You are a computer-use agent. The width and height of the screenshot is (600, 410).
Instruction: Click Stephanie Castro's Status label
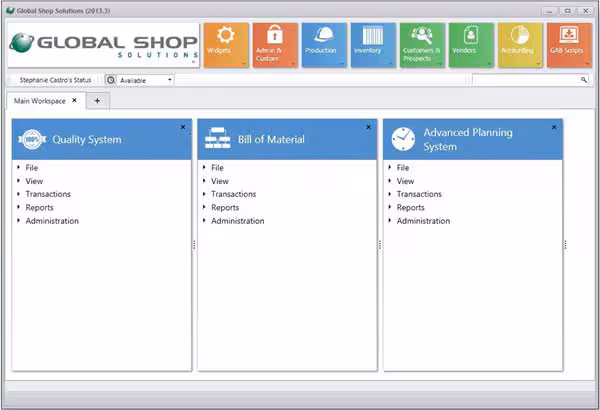pos(55,80)
